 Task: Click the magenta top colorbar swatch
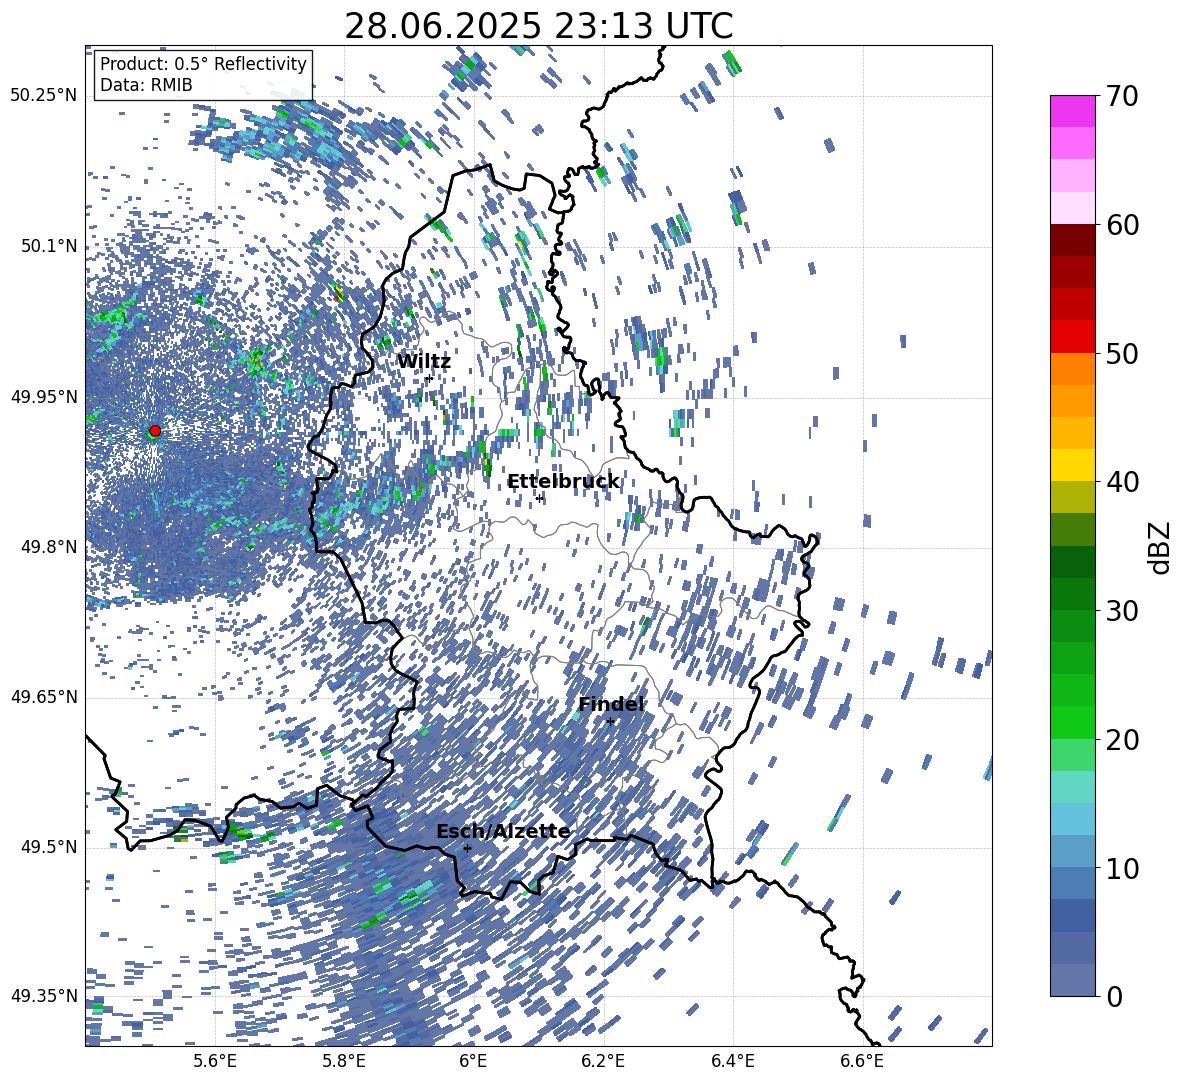pos(1072,112)
